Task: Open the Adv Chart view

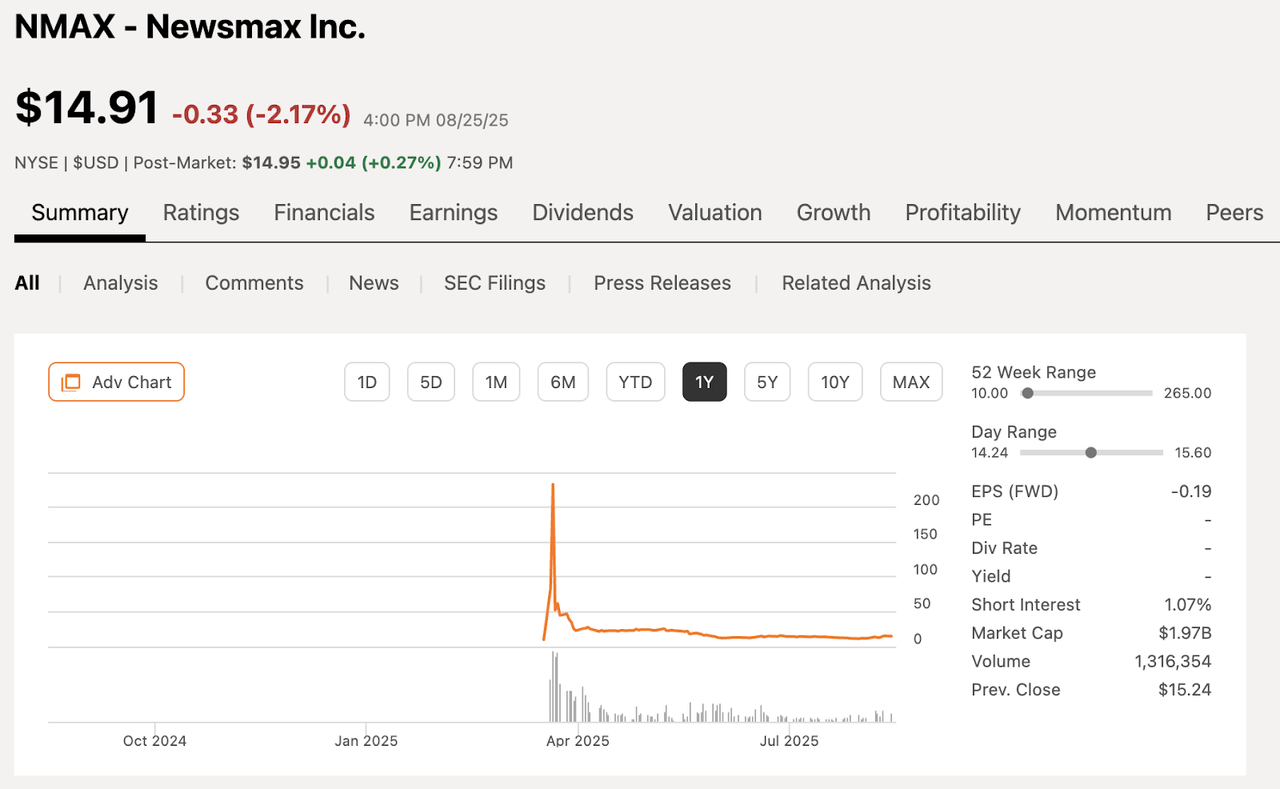Action: tap(116, 382)
